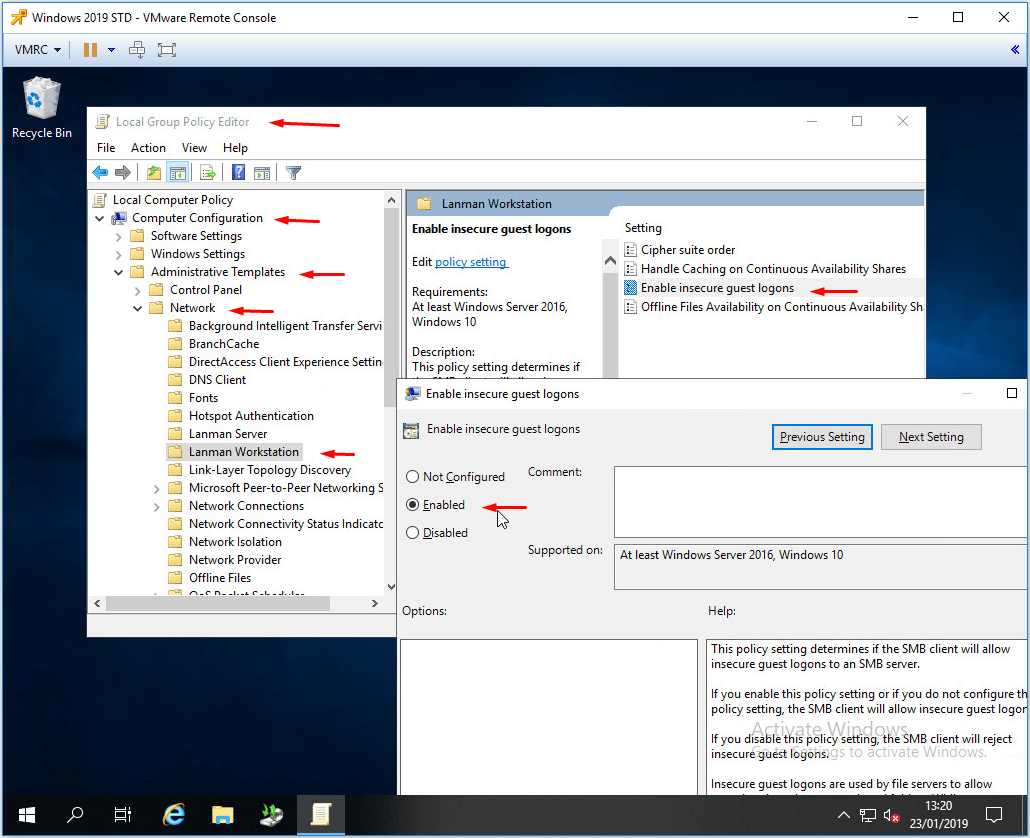
Task: Open Server Manager taskbar icon
Action: (271, 815)
